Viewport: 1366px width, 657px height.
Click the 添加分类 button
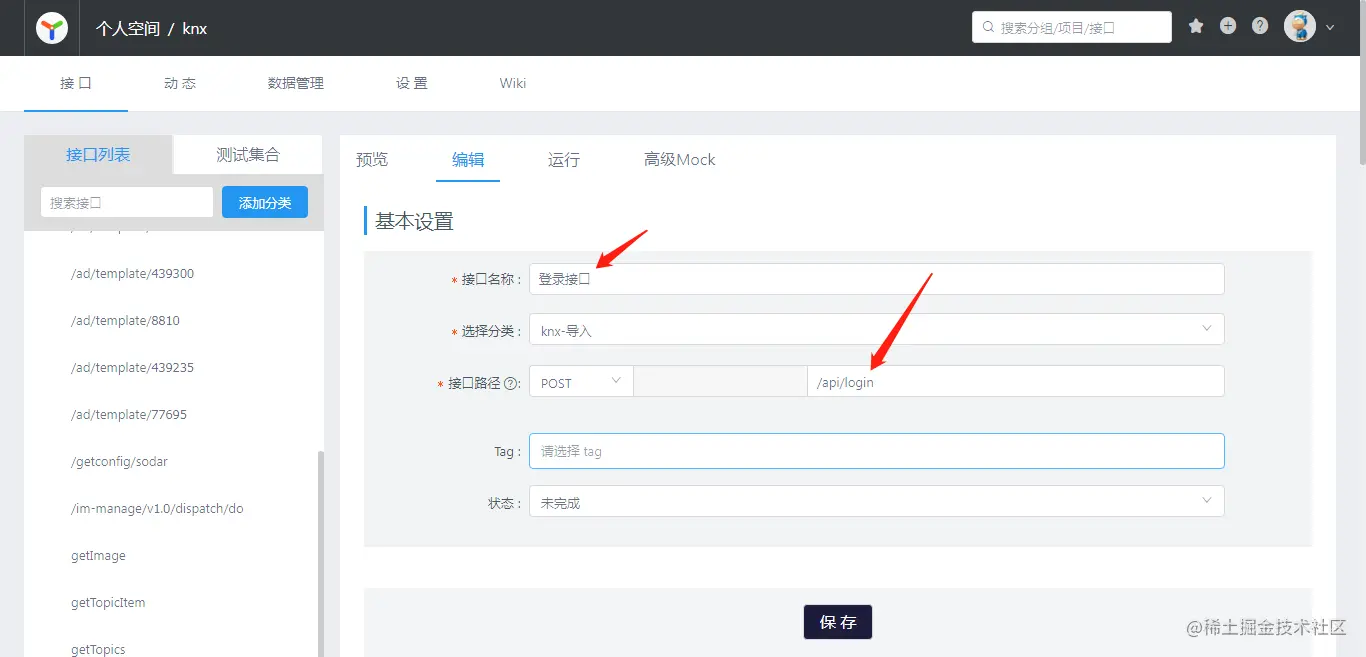click(265, 202)
